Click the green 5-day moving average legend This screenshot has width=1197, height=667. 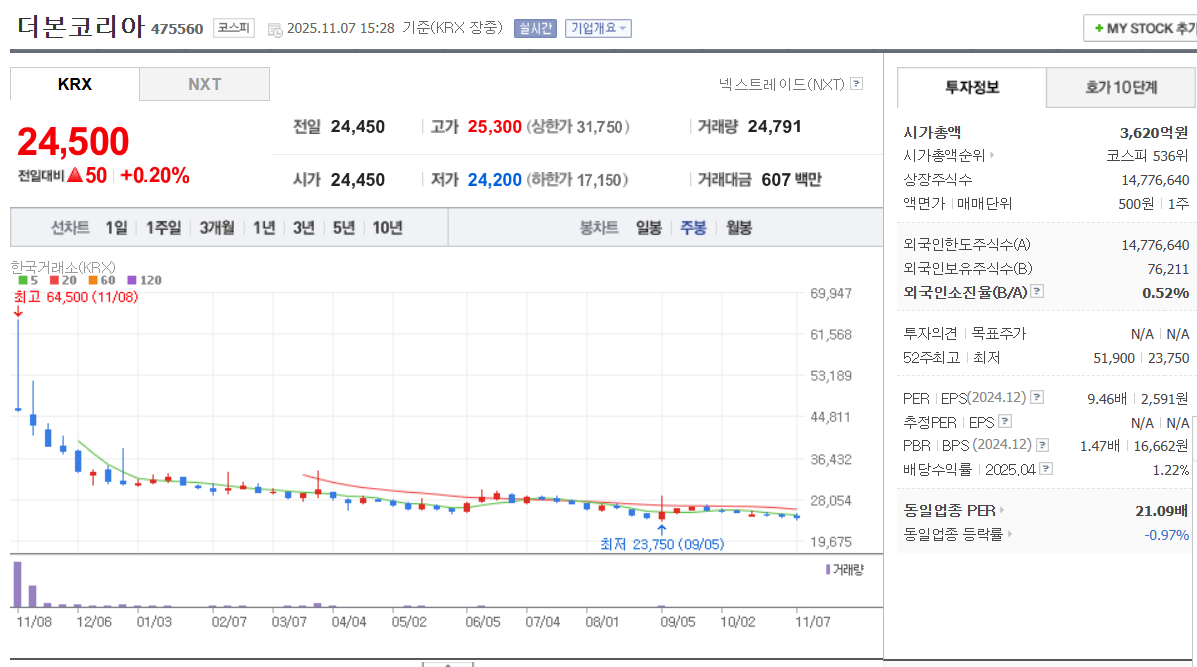coord(28,280)
